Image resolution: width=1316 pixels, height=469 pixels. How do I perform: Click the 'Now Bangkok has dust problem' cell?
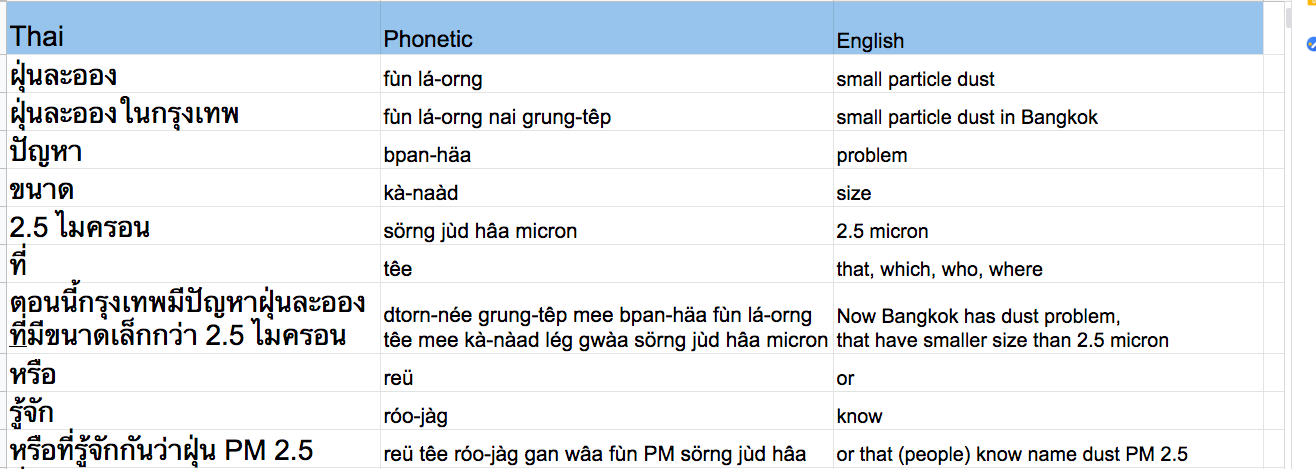1048,321
